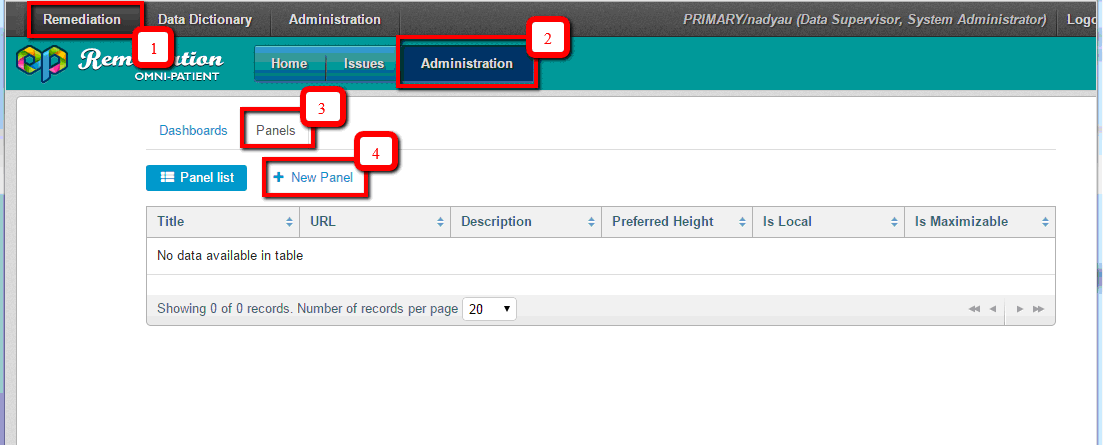The width and height of the screenshot is (1103, 445).
Task: Sort by Description column arrows
Action: coord(591,222)
